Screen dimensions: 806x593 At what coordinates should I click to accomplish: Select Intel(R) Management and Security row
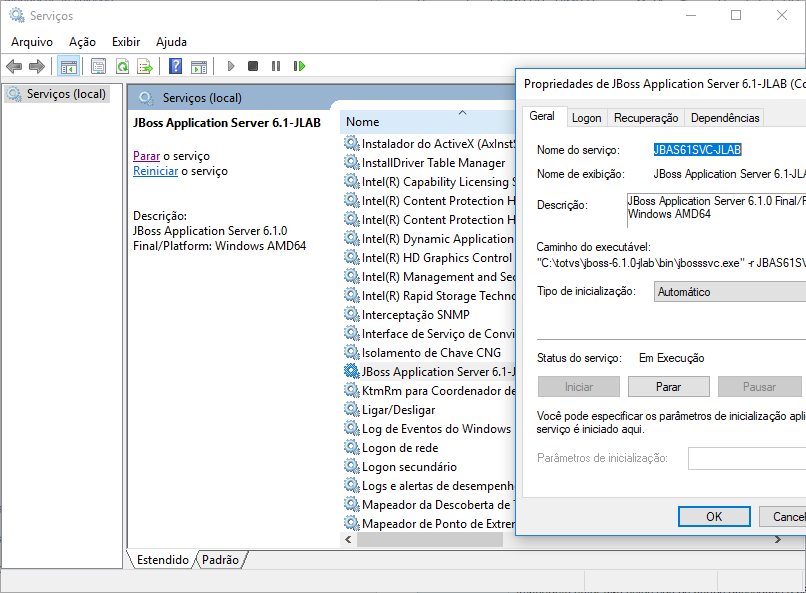pos(429,277)
